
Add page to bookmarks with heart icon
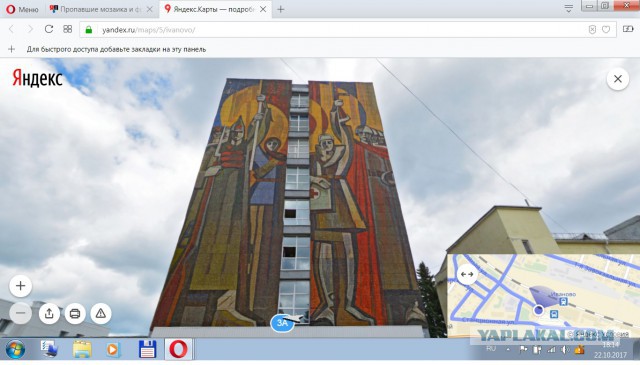pyautogui.click(x=606, y=29)
